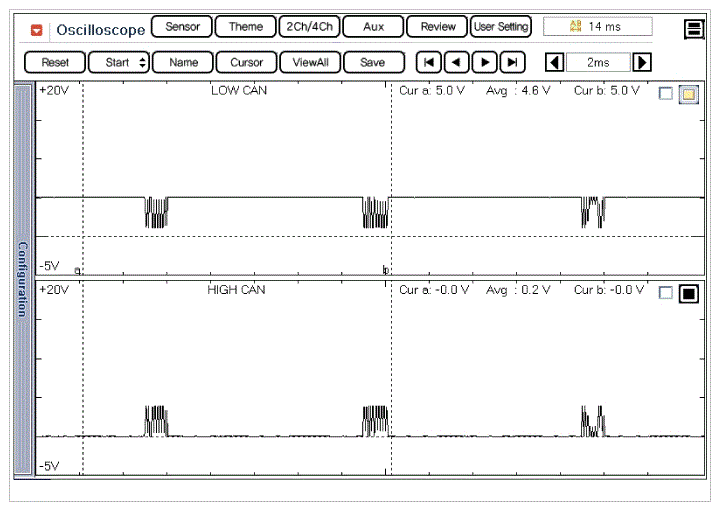This screenshot has width=720, height=511.
Task: Click the 14 ms cursor interval readout
Action: [x=597, y=27]
